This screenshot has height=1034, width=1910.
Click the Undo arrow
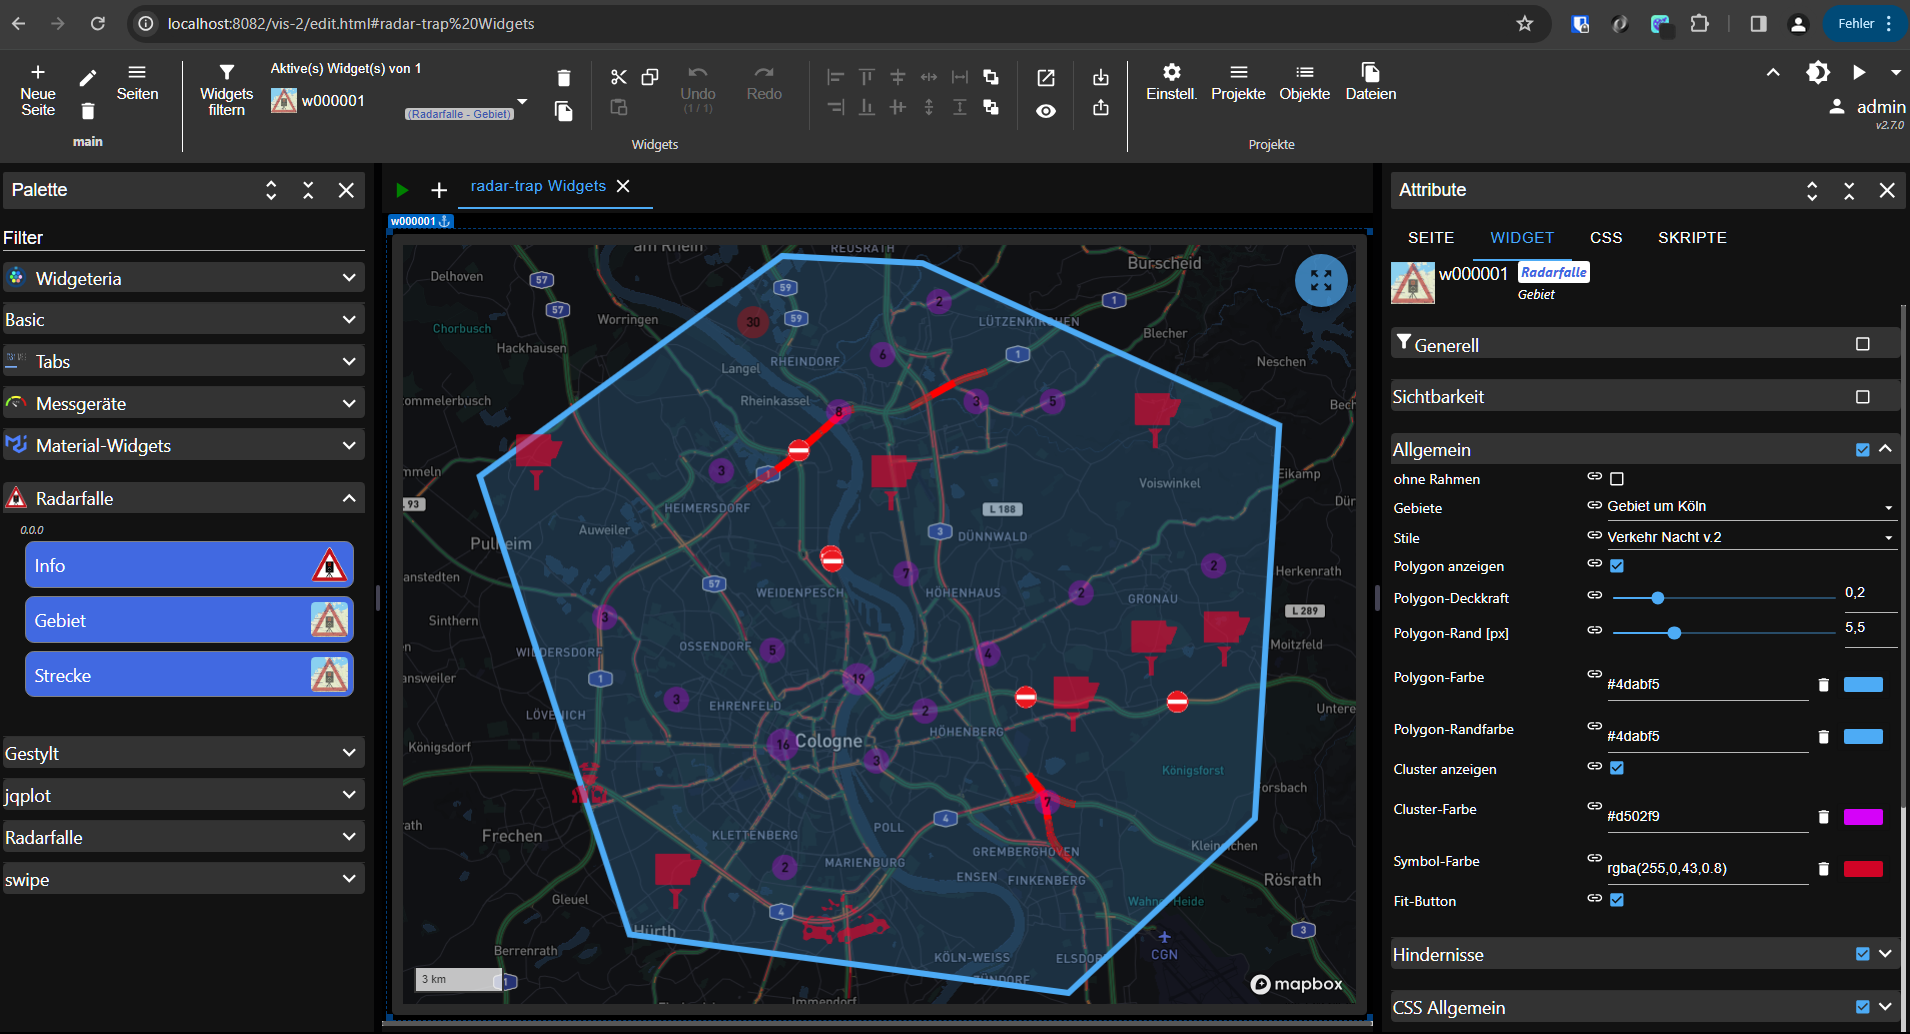pos(698,73)
